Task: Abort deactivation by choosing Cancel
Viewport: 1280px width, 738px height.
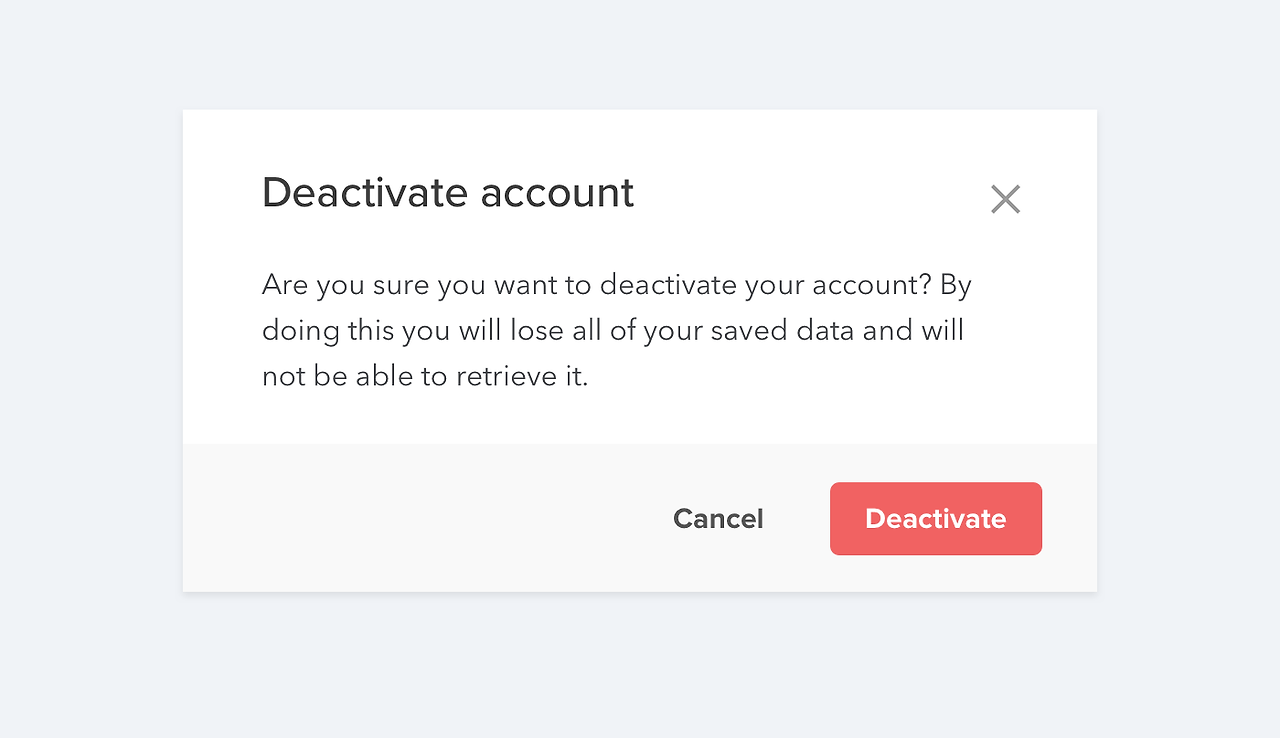Action: (718, 519)
